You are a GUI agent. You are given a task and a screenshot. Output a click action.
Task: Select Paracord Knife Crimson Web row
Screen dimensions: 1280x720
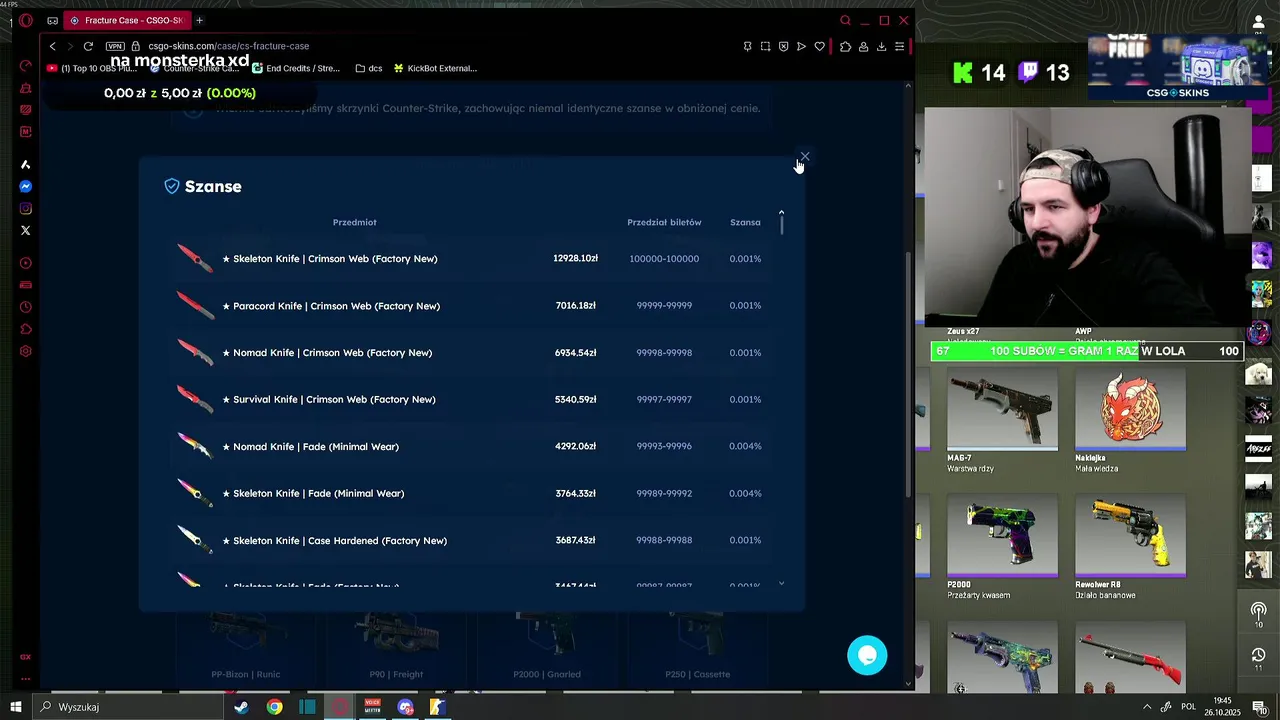click(x=471, y=306)
